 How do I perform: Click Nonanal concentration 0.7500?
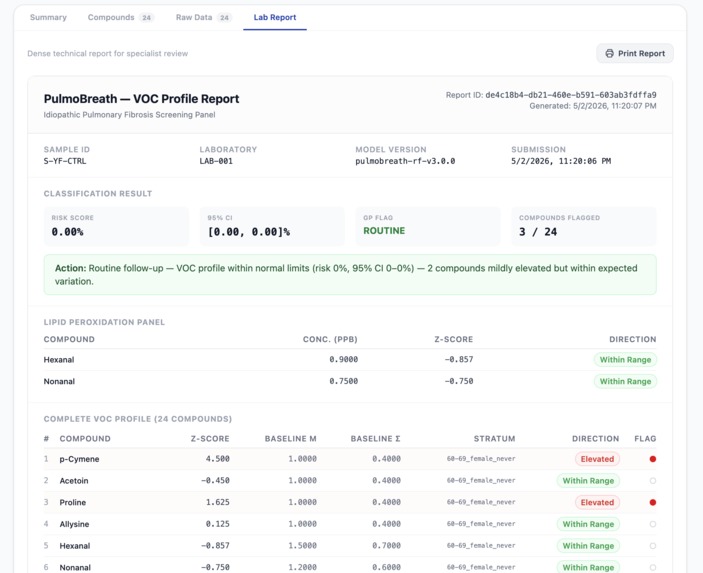click(343, 381)
